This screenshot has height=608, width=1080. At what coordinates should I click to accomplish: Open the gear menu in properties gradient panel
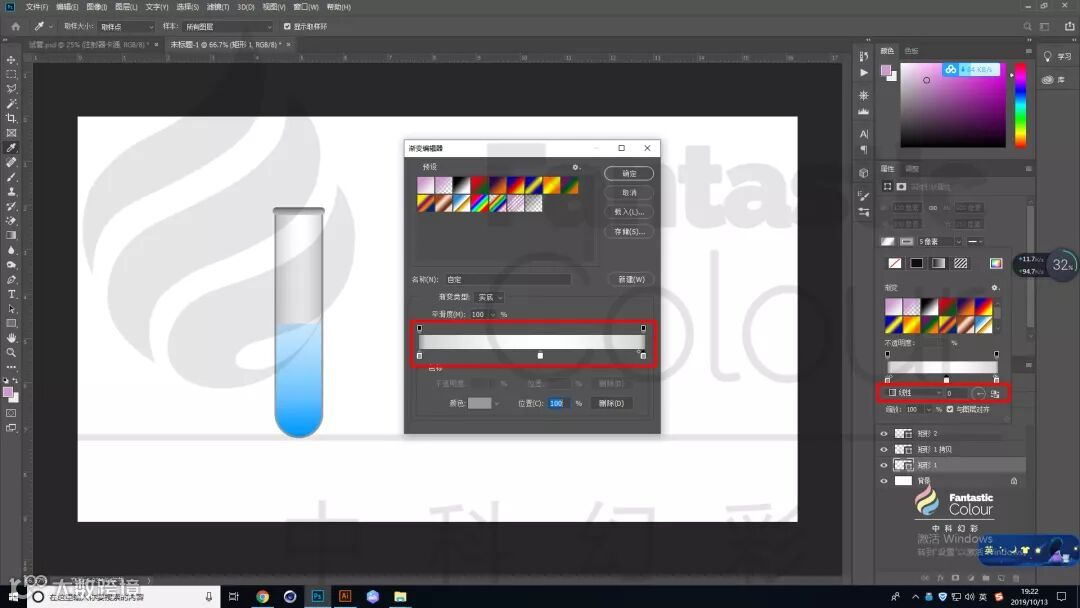(x=995, y=288)
